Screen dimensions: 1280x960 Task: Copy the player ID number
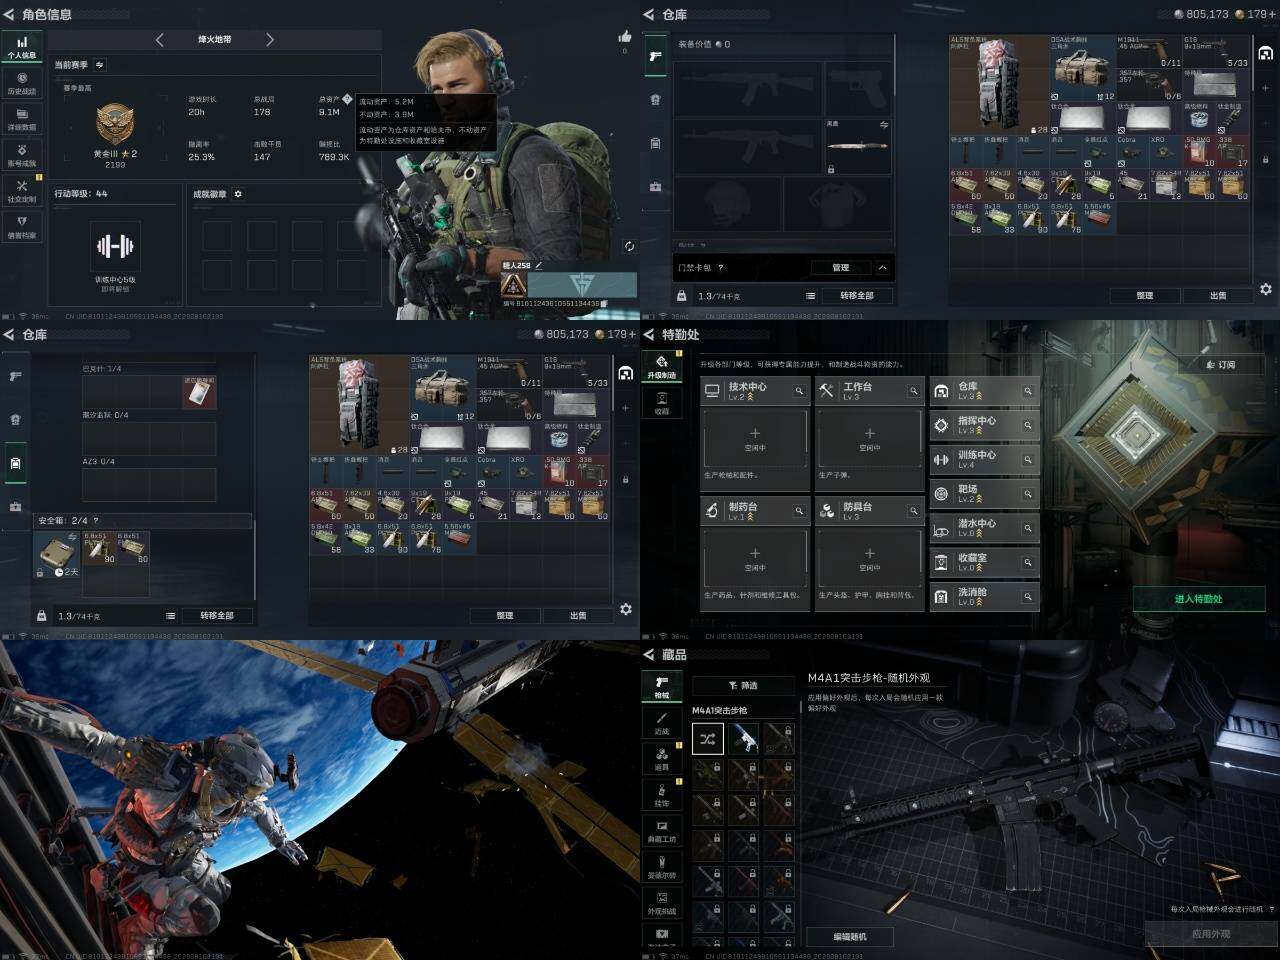click(604, 304)
